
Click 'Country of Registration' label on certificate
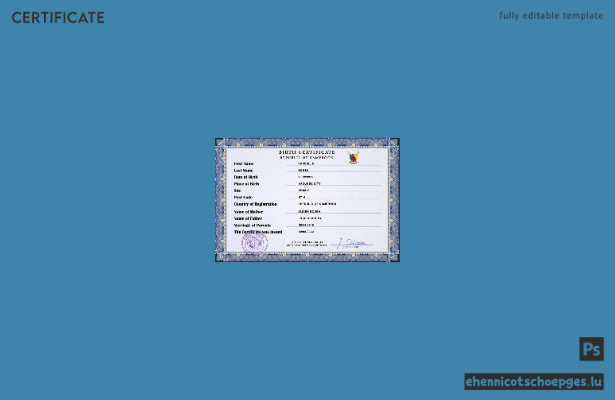[255, 204]
